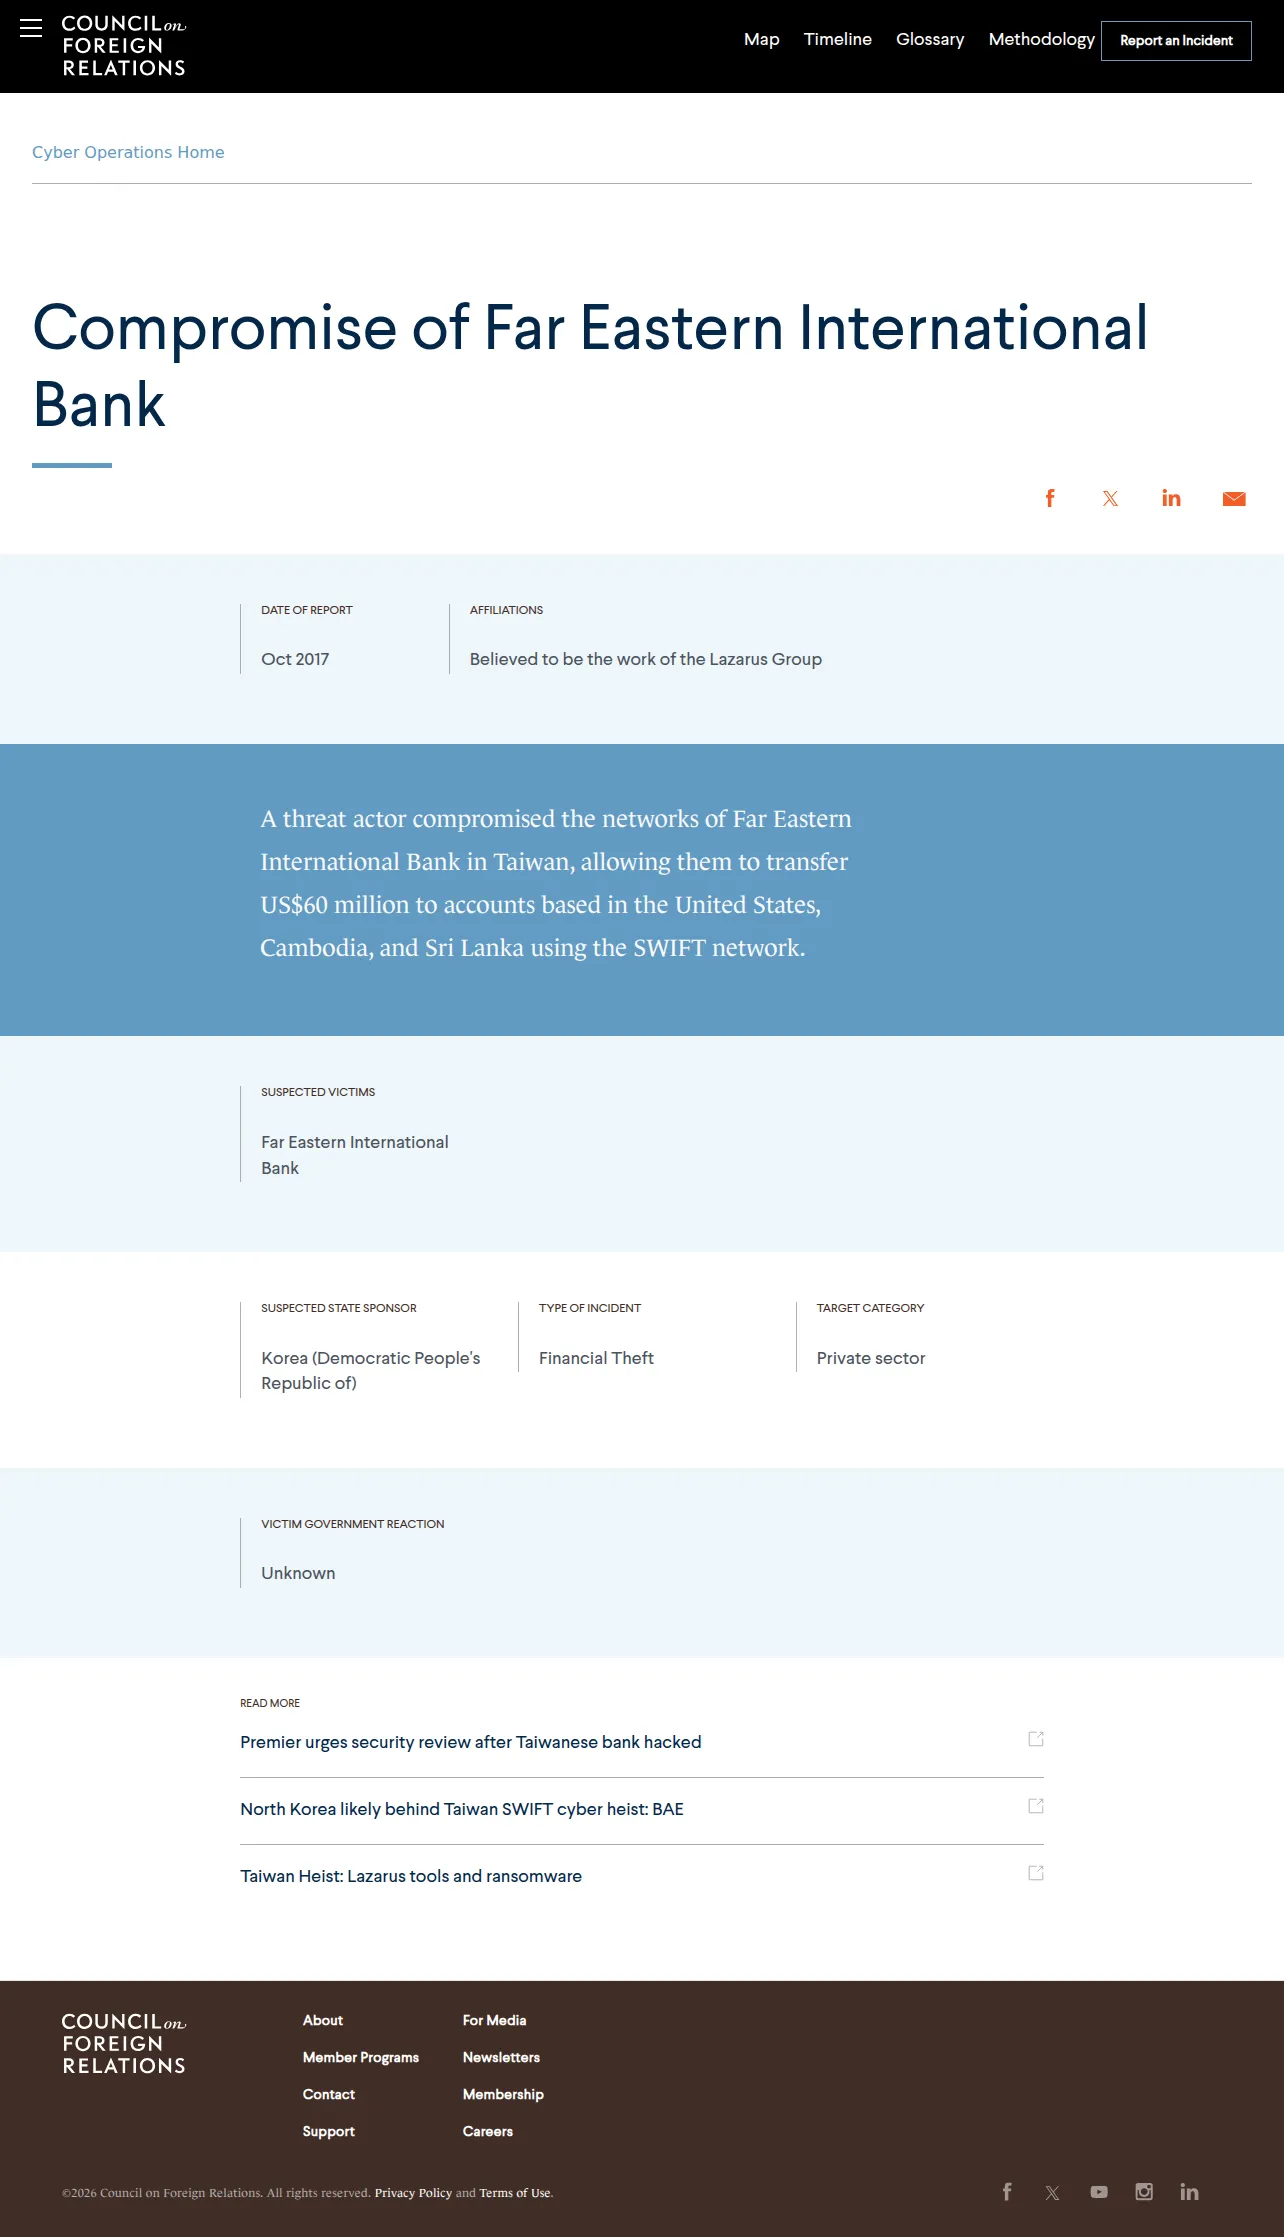Open the Careers footer link
The height and width of the screenshot is (2237, 1284).
[x=488, y=2131]
